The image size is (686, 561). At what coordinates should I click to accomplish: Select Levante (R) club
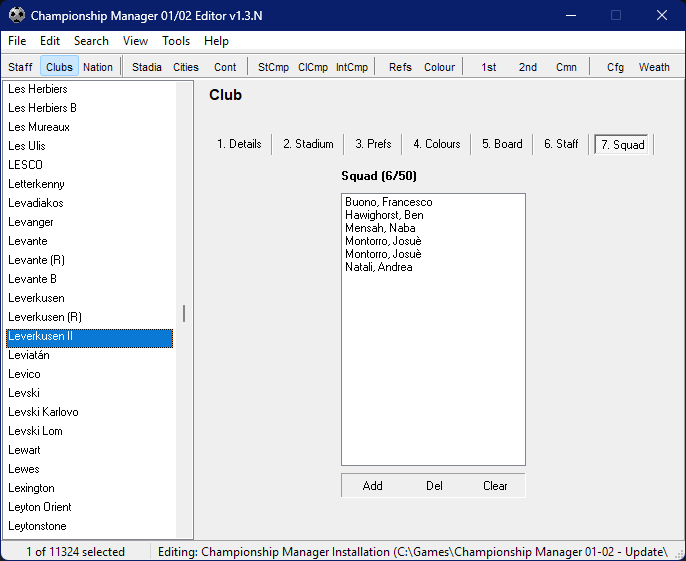[89, 260]
